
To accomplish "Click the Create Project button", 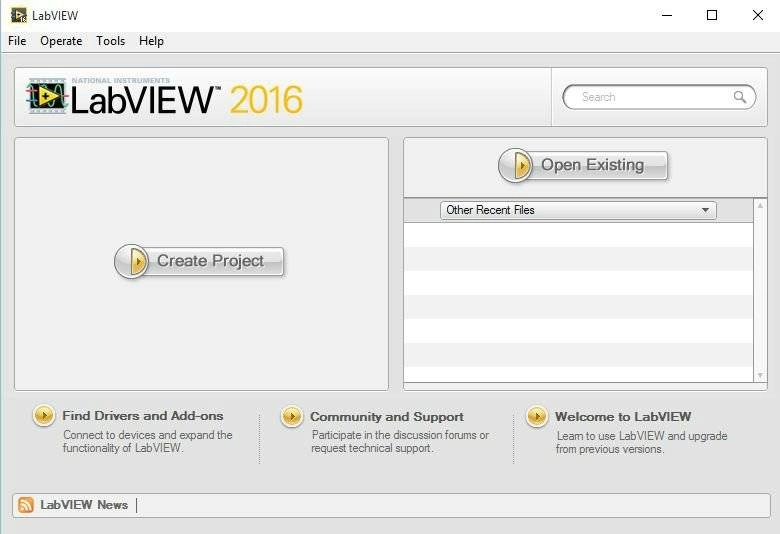I will pyautogui.click(x=199, y=261).
